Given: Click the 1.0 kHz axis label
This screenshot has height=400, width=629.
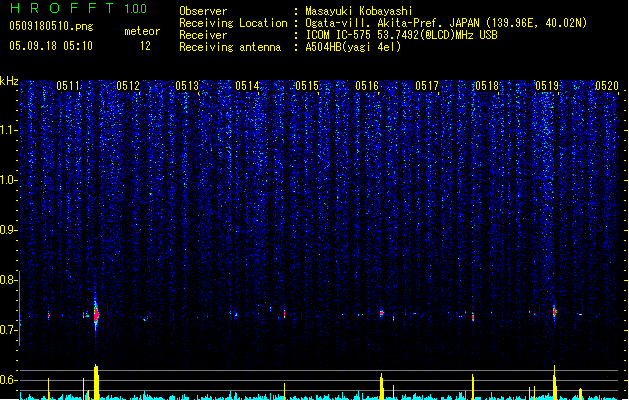Looking at the screenshot, I should pos(8,180).
